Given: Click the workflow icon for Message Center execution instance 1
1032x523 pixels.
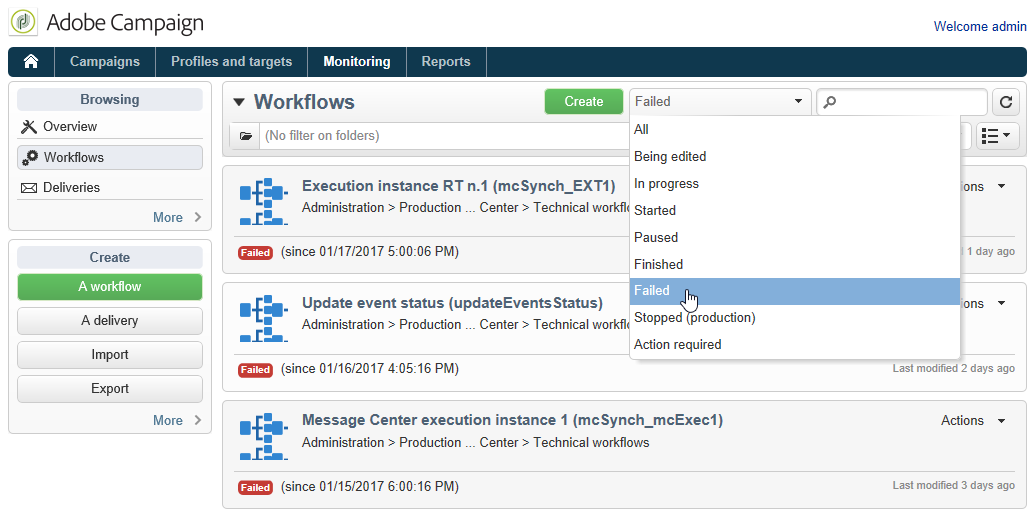Looking at the screenshot, I should click(264, 436).
